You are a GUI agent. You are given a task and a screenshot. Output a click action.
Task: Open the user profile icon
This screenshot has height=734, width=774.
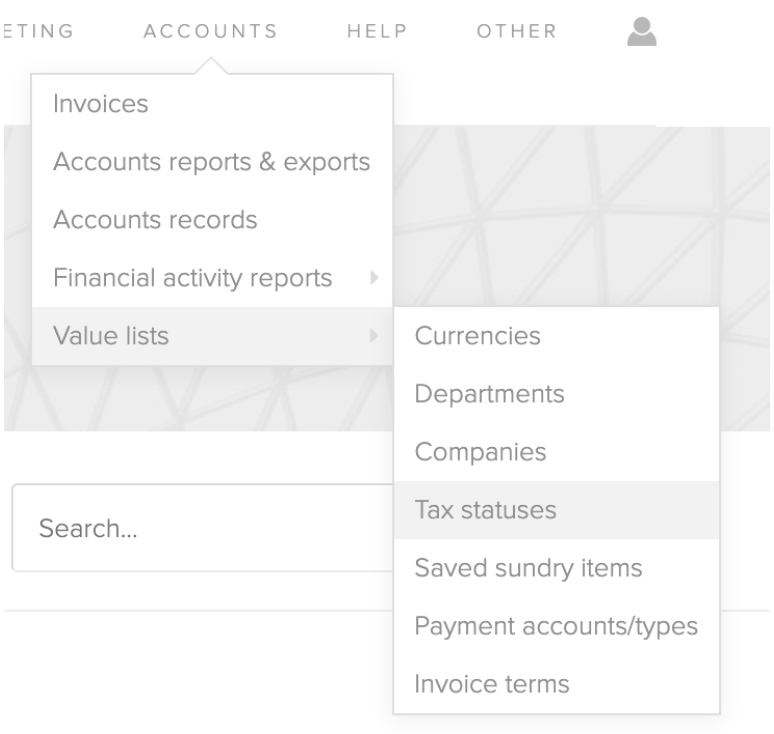pos(642,32)
